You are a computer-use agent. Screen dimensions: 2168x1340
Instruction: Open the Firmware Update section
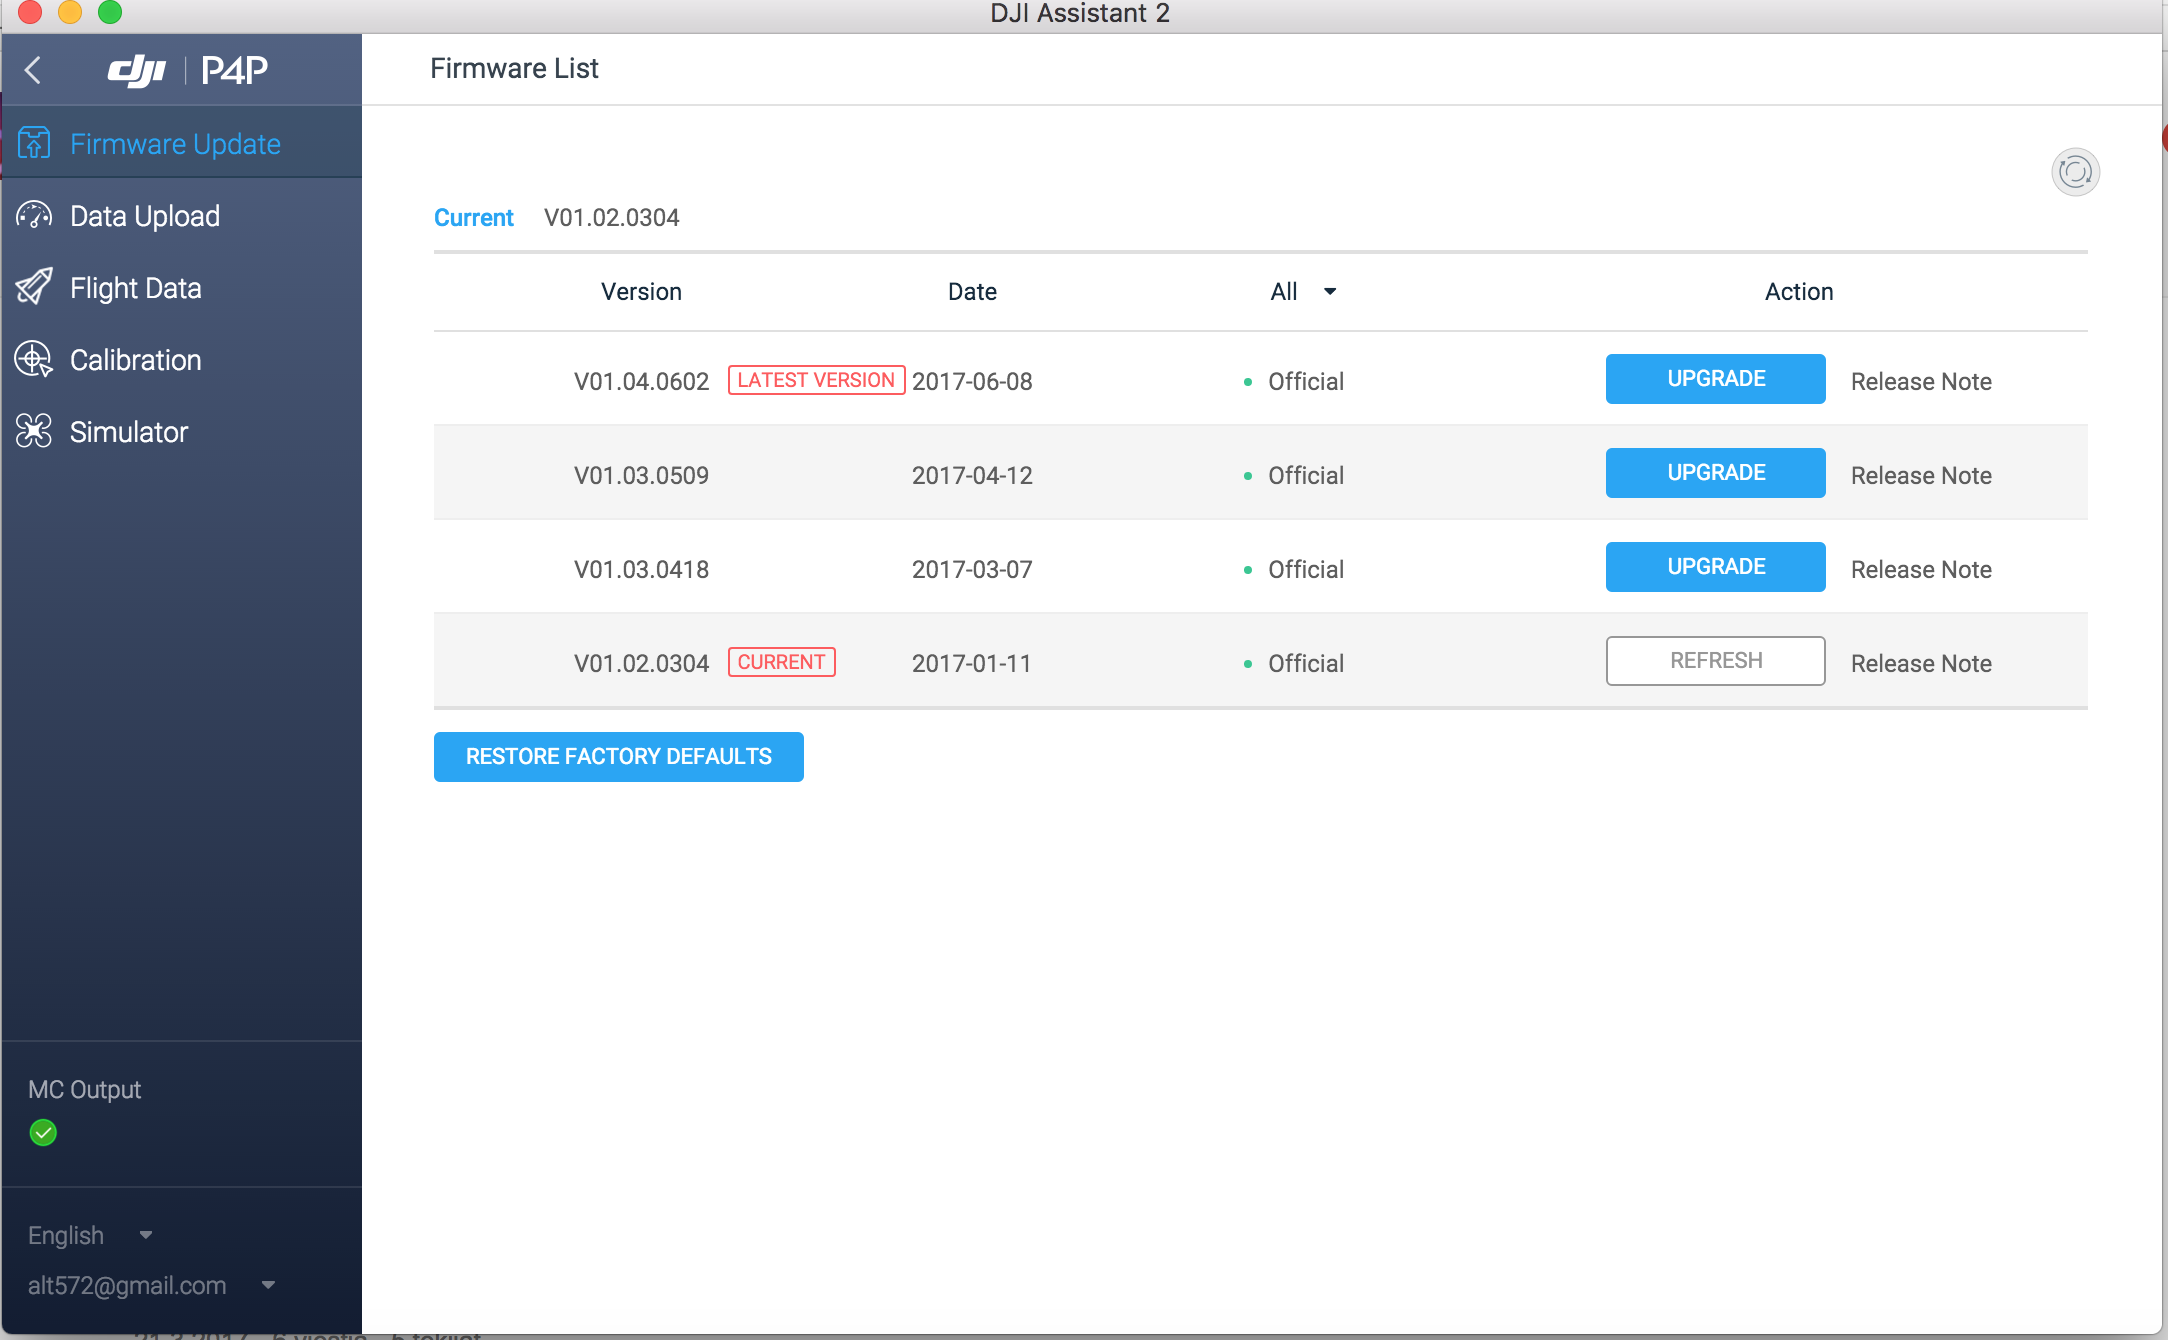coord(182,144)
